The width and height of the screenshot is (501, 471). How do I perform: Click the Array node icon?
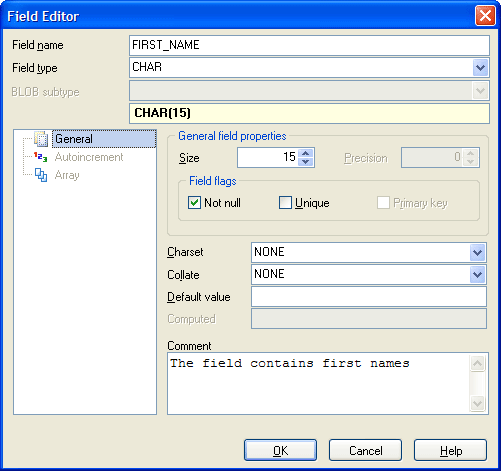(41, 175)
